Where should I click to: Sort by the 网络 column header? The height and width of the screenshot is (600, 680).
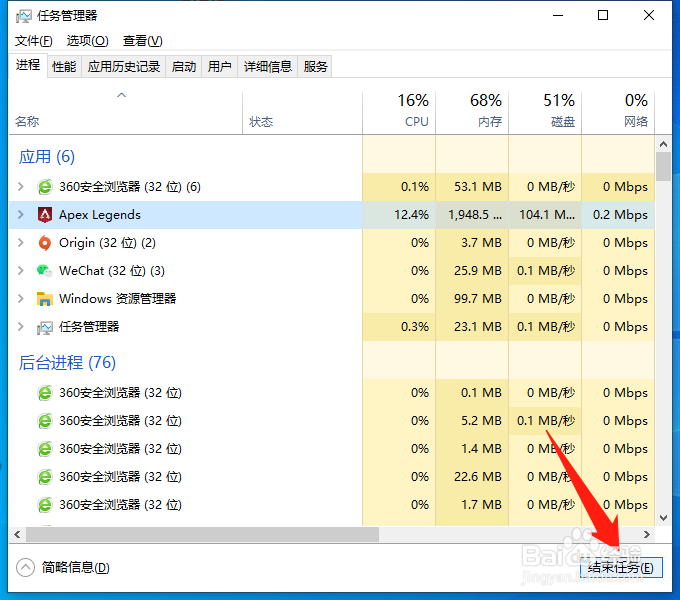[618, 113]
